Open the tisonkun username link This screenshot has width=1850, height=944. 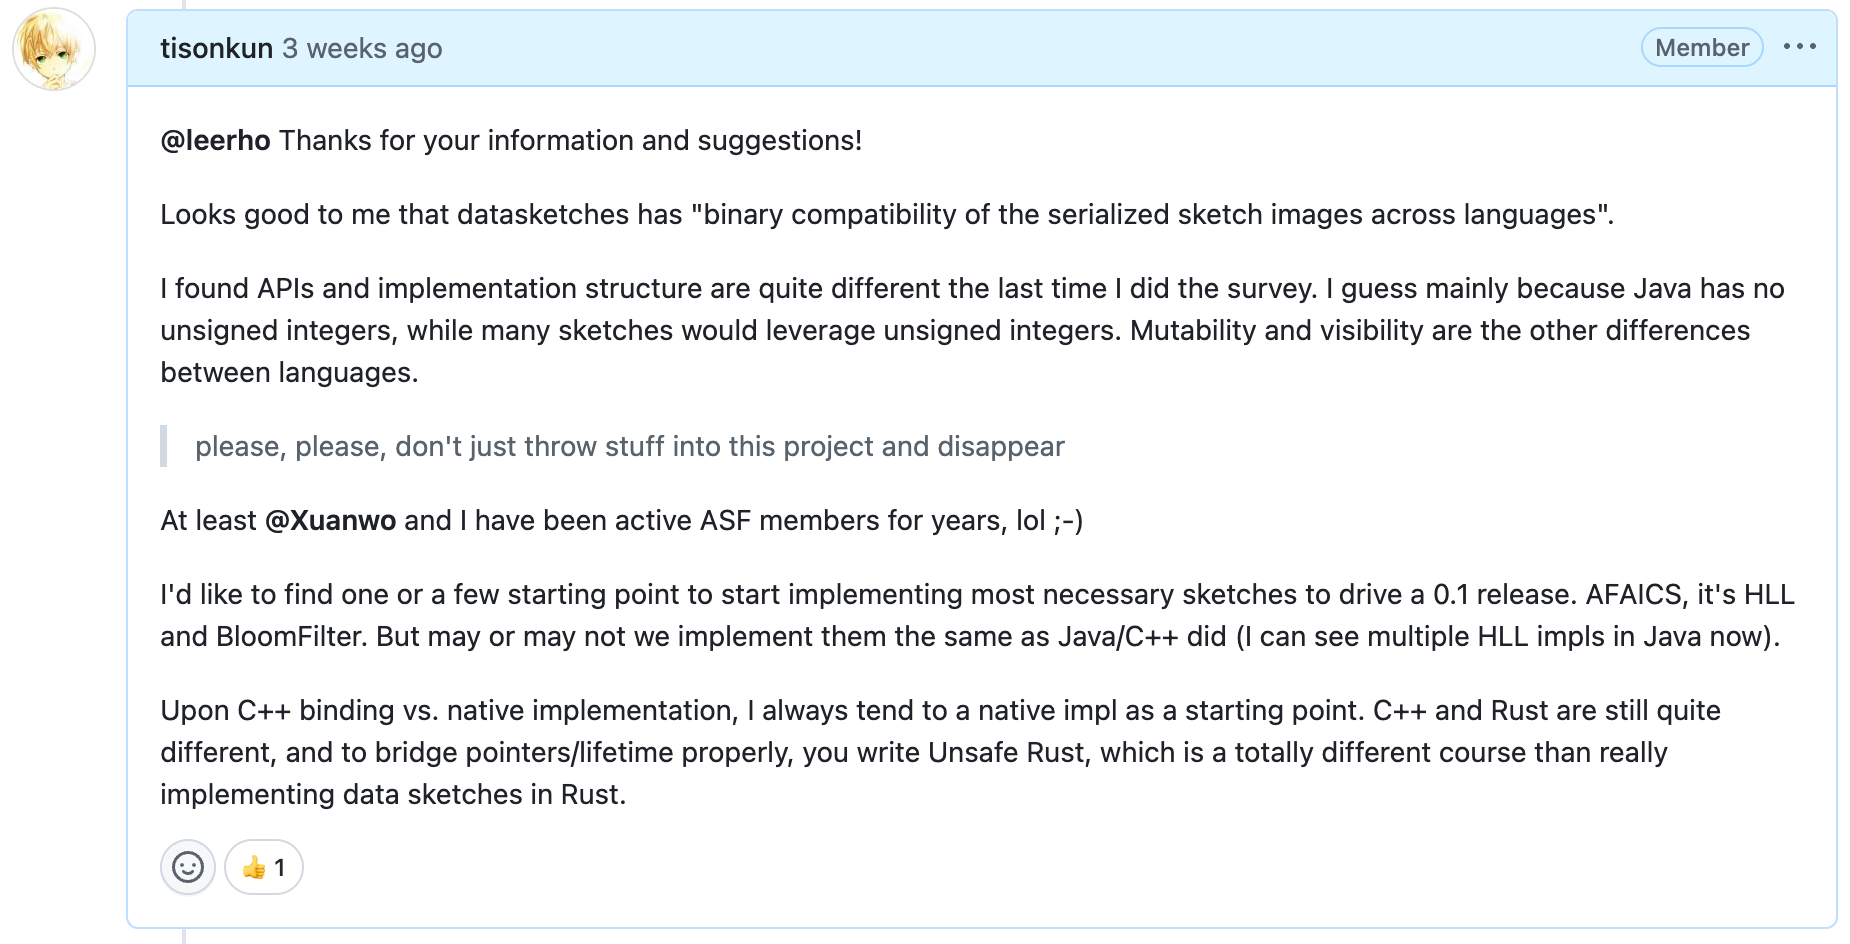(216, 49)
